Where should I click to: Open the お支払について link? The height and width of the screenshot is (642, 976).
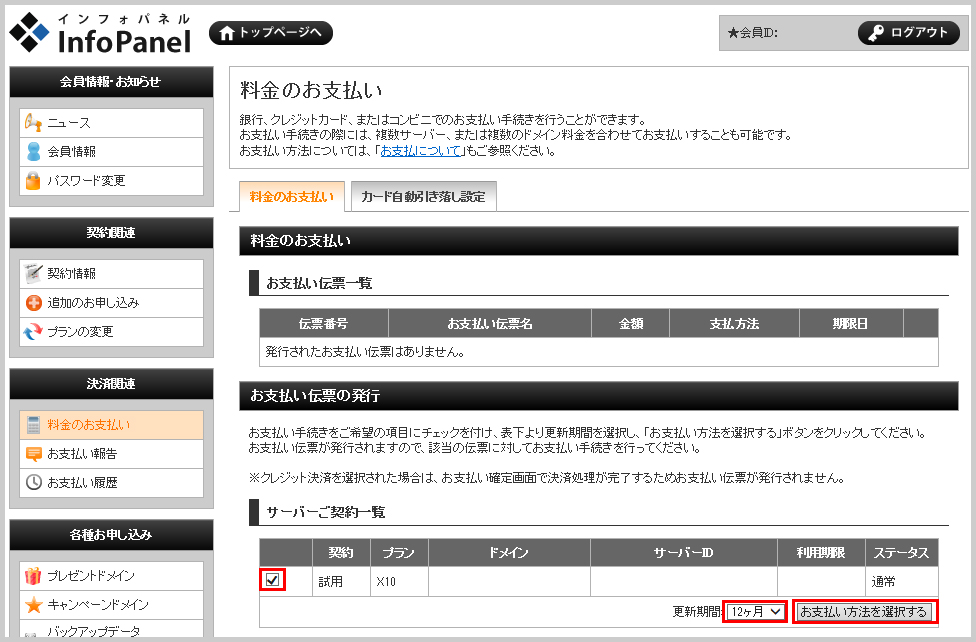(420, 151)
